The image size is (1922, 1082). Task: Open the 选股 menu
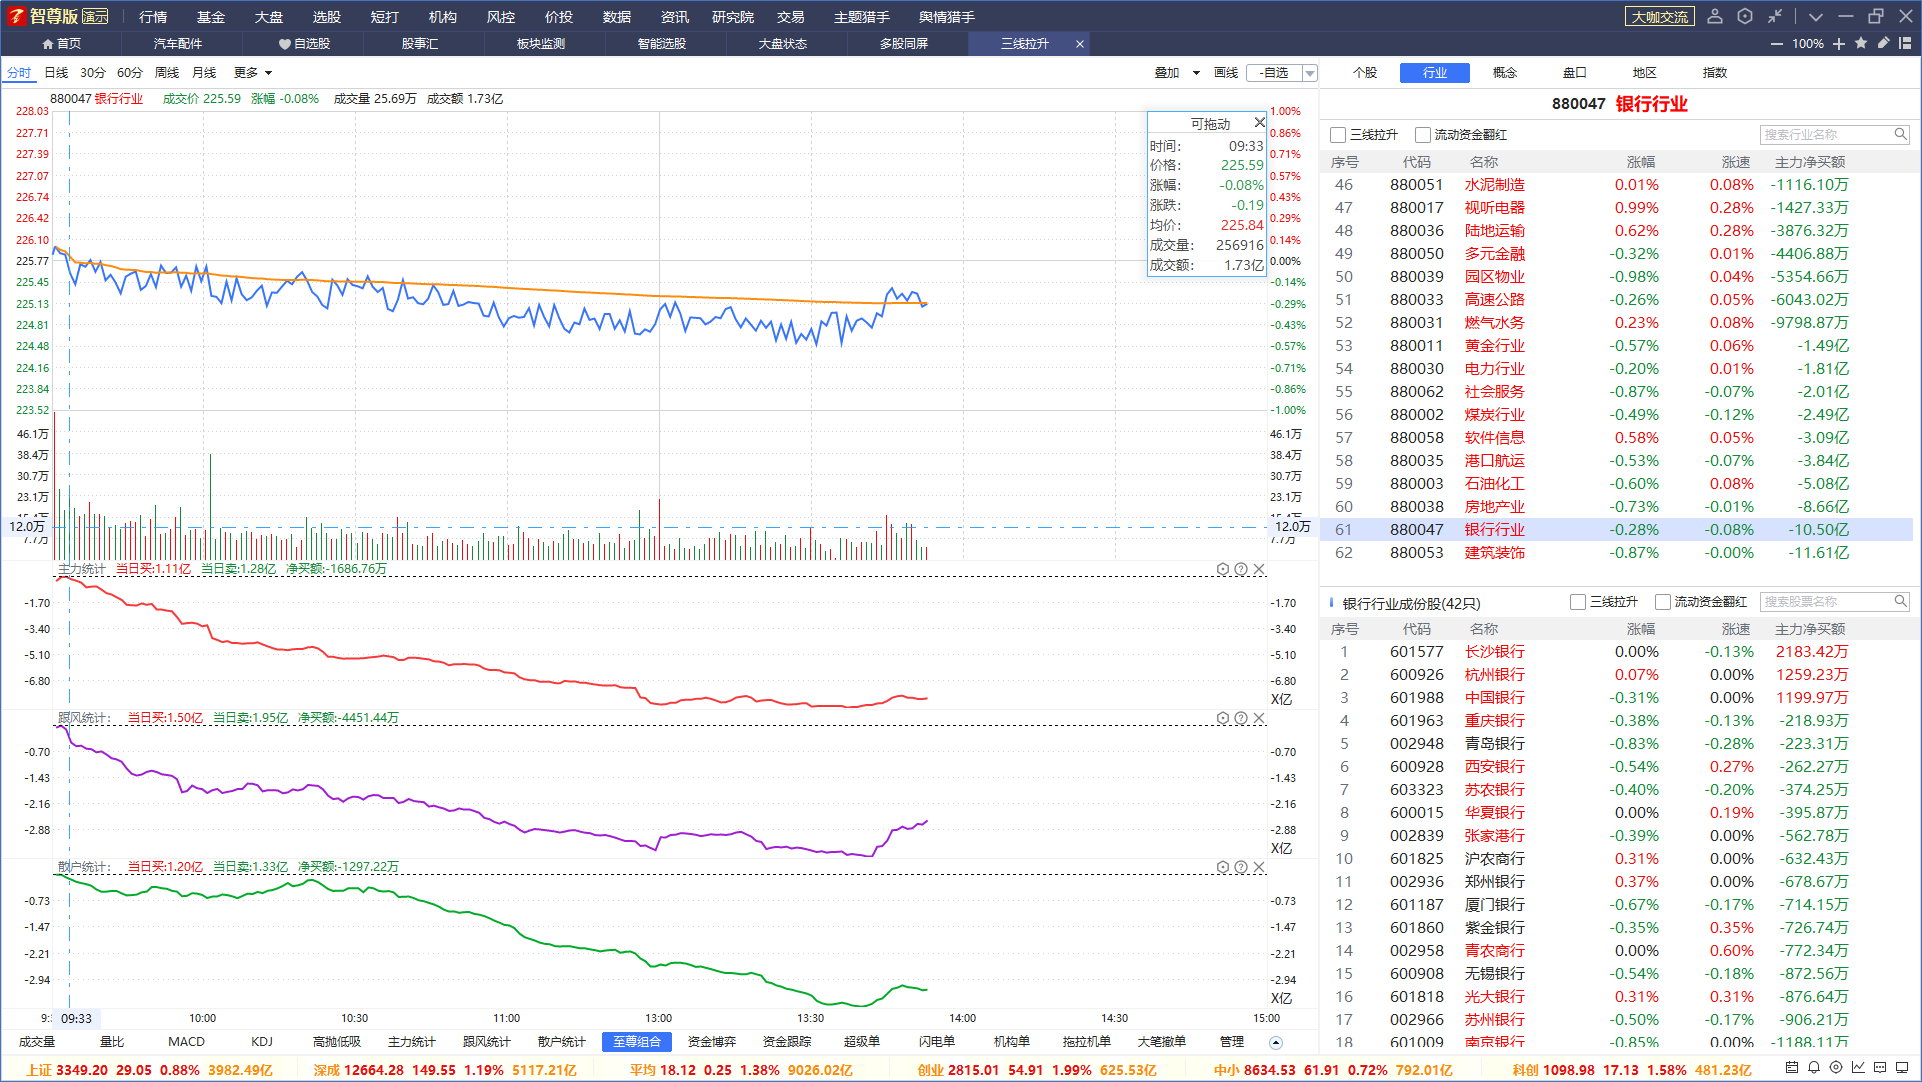coord(327,17)
